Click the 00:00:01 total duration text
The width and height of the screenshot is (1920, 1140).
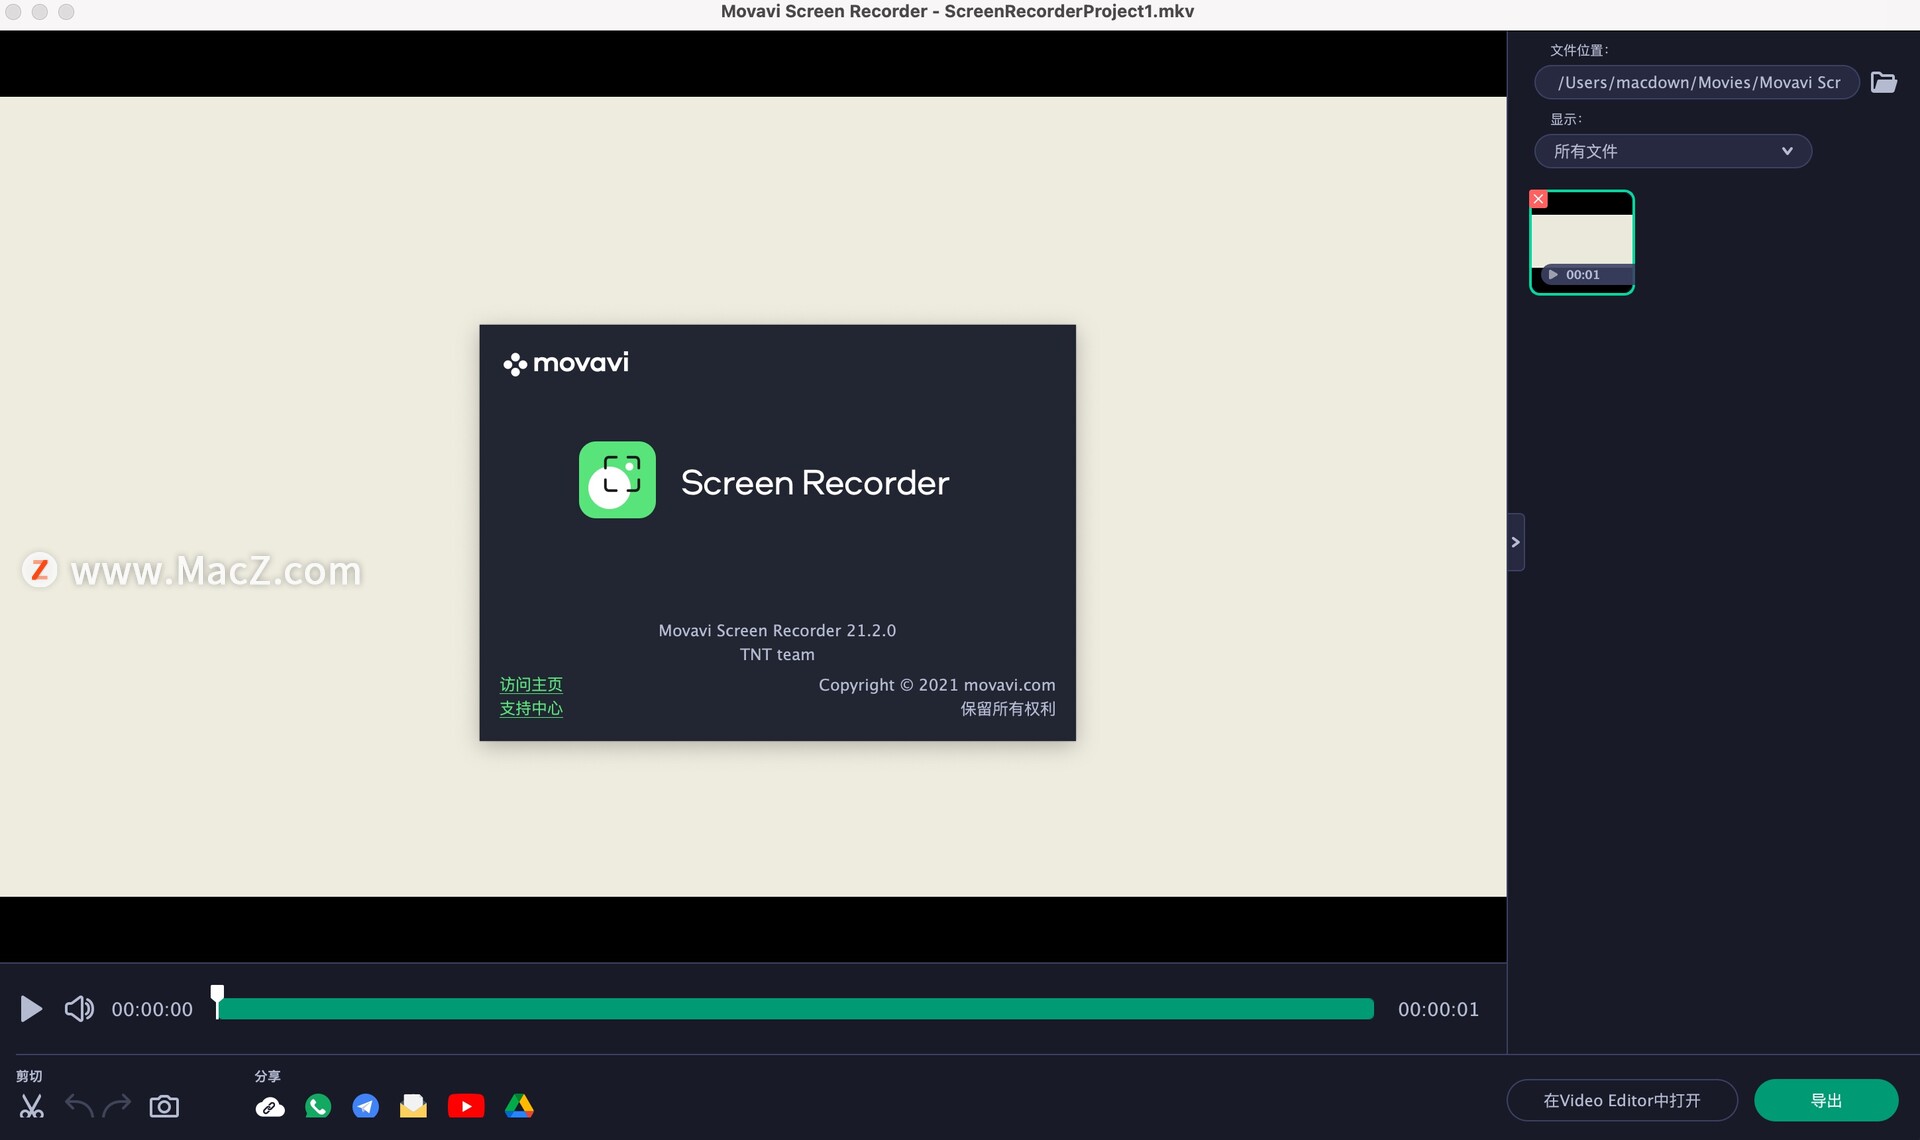(x=1438, y=1009)
